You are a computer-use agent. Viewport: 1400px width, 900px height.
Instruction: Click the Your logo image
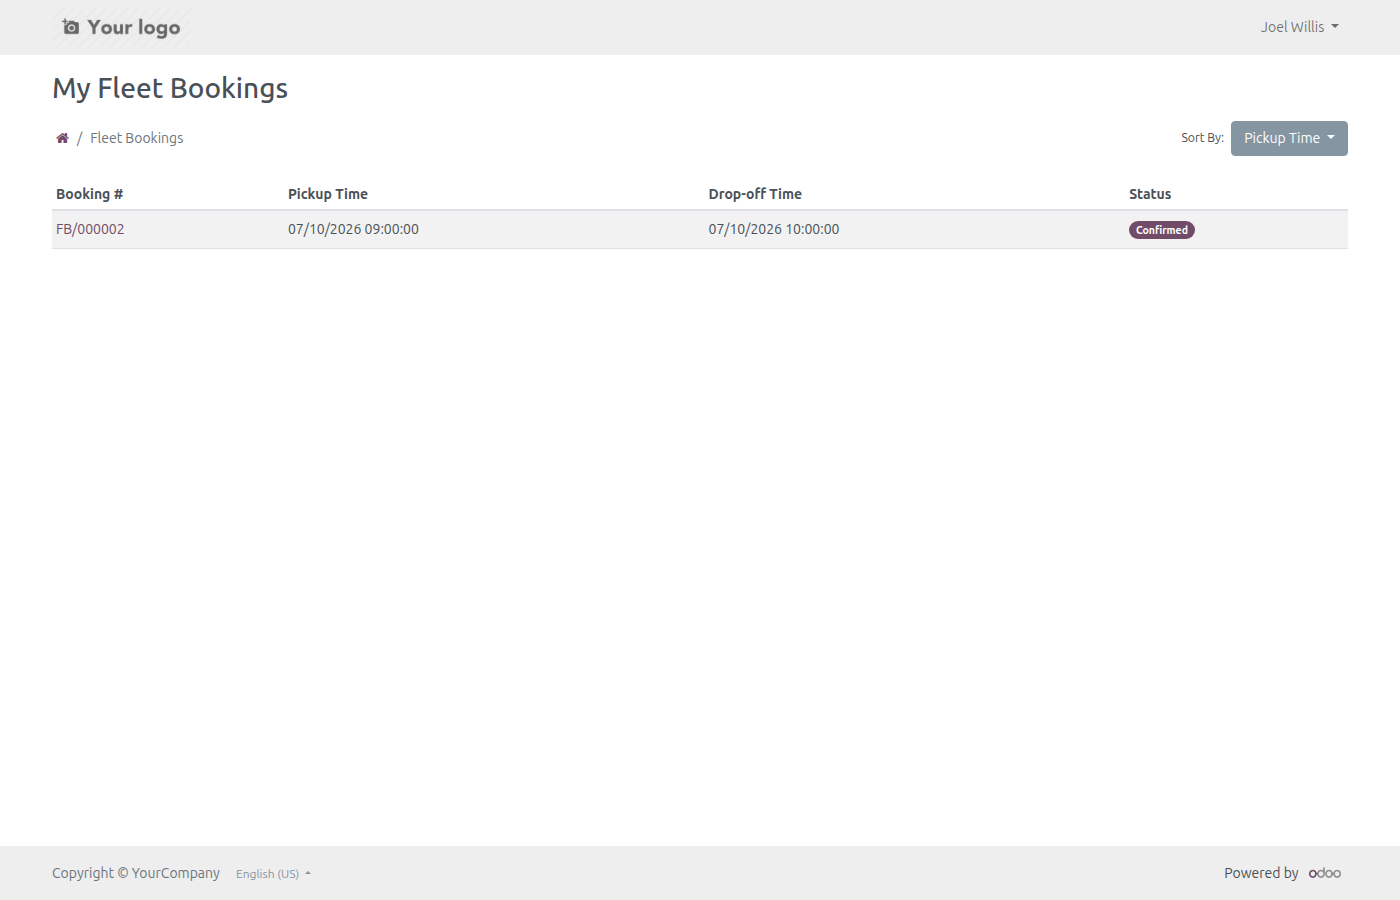[x=121, y=27]
